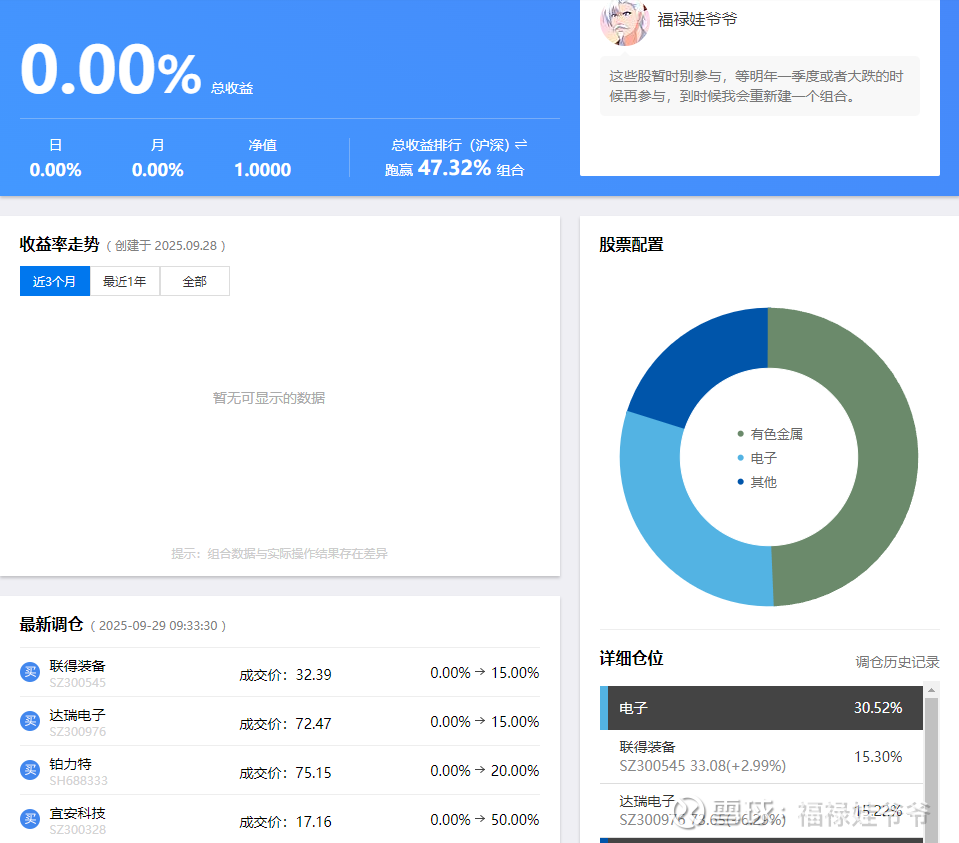Click the 净值 1.0000 value

coord(262,169)
